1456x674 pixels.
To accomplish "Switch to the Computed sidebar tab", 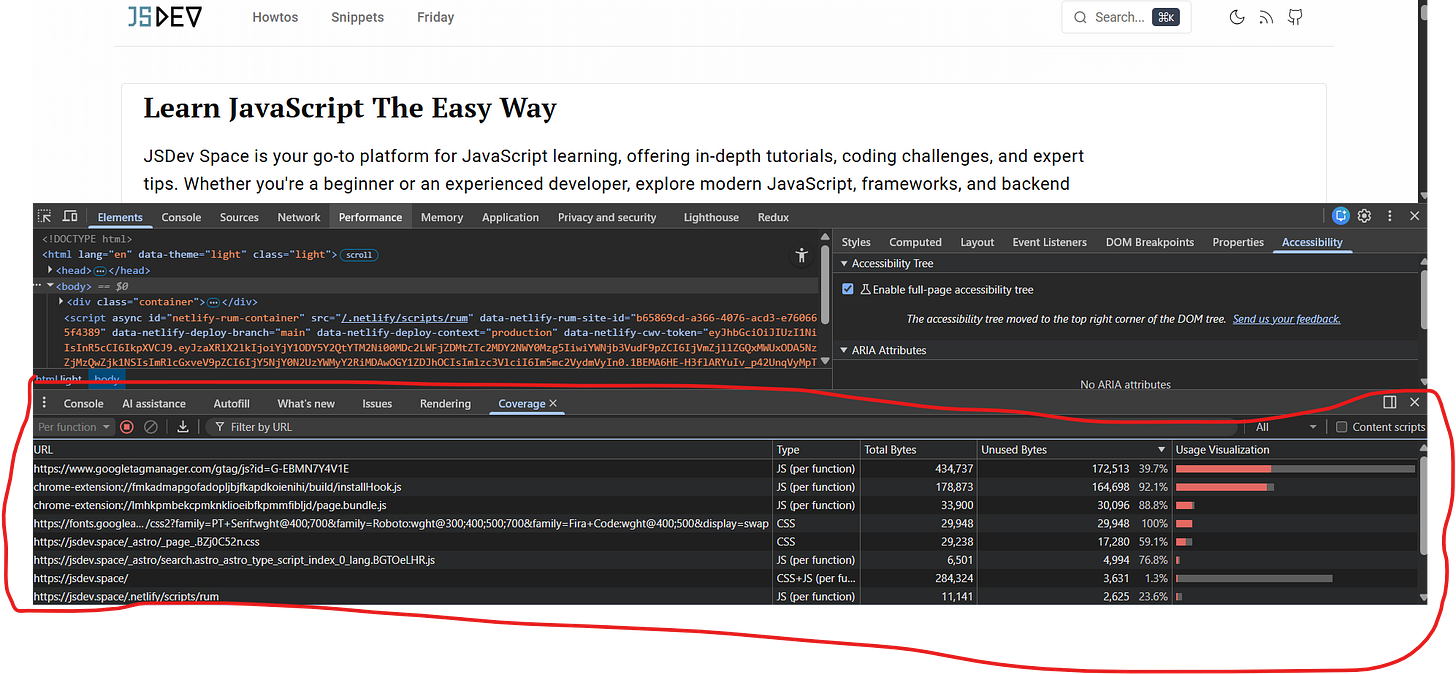I will pos(915,242).
